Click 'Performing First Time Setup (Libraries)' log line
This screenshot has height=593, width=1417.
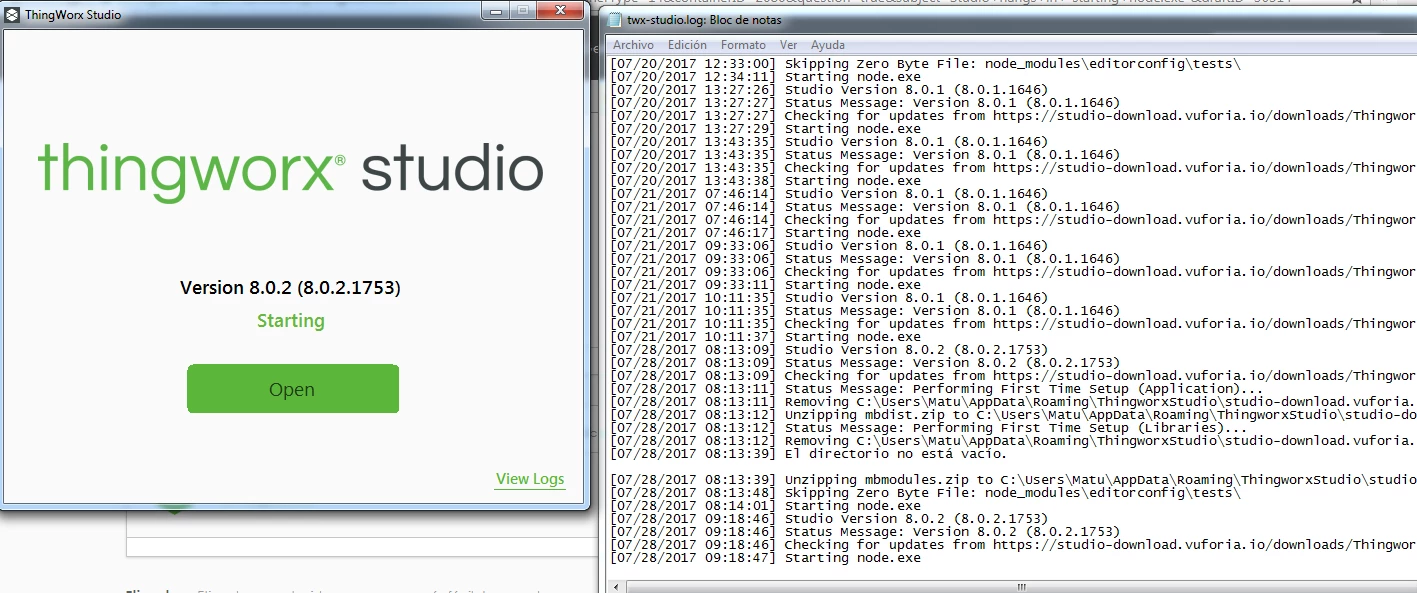(929, 428)
